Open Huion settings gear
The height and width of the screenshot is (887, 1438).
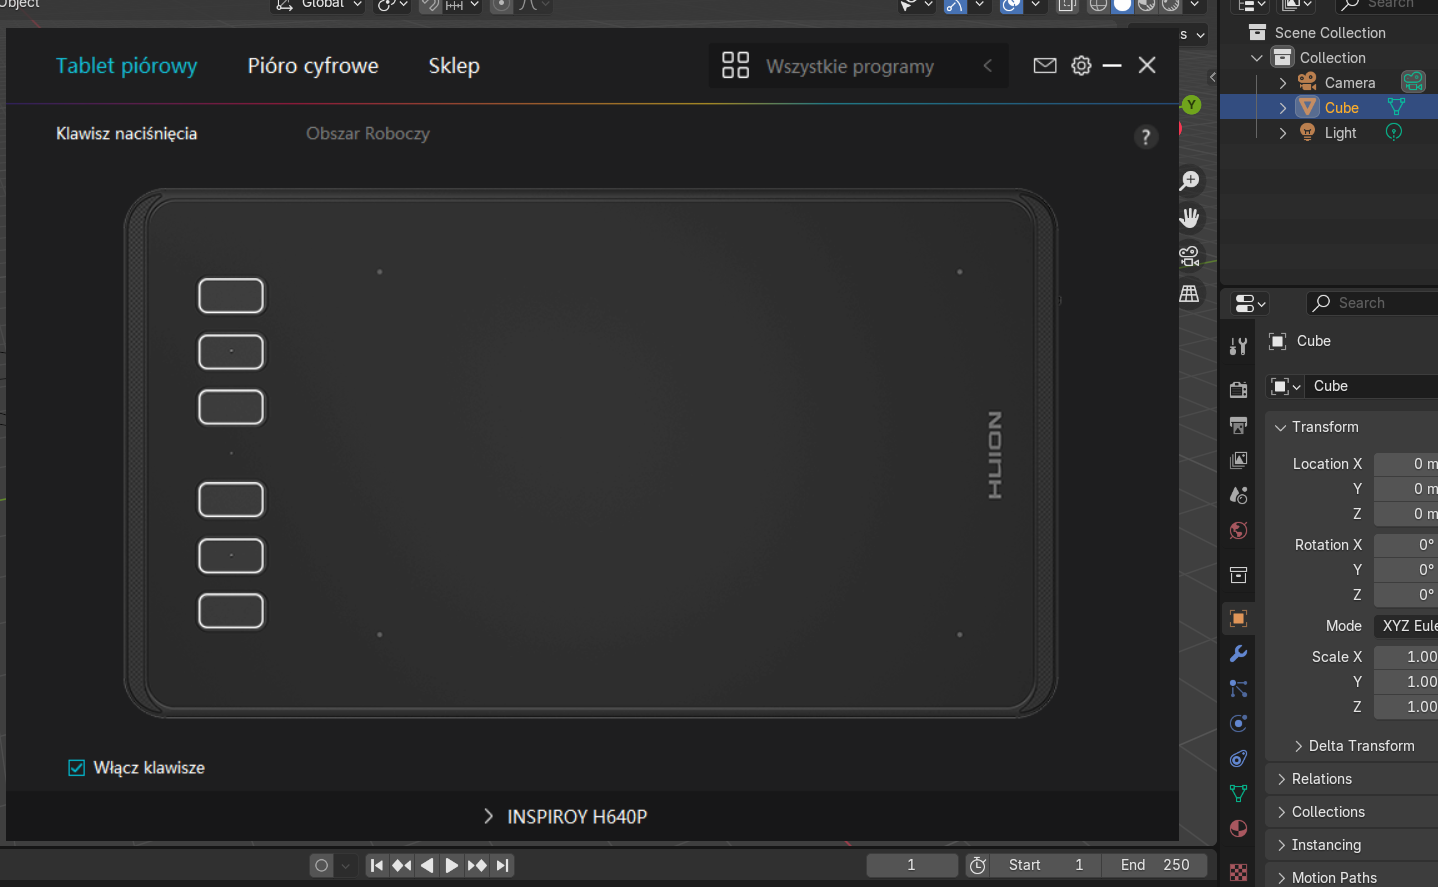tap(1081, 66)
